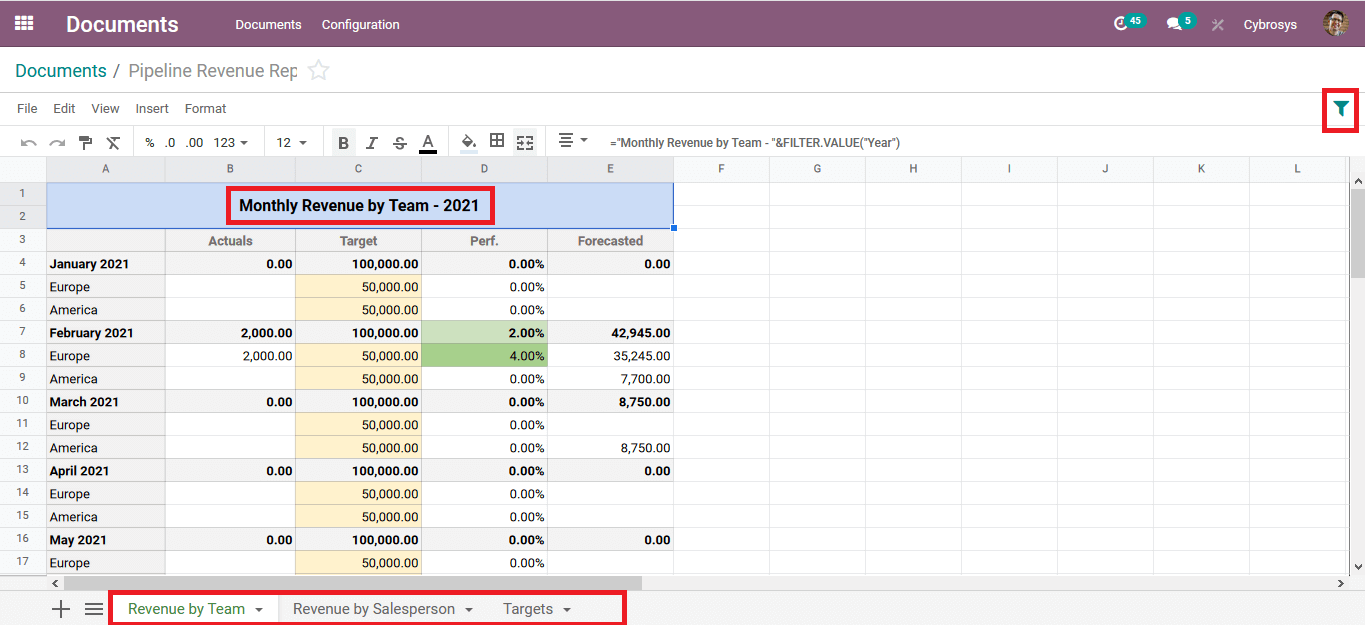Open the View menu

click(x=105, y=108)
